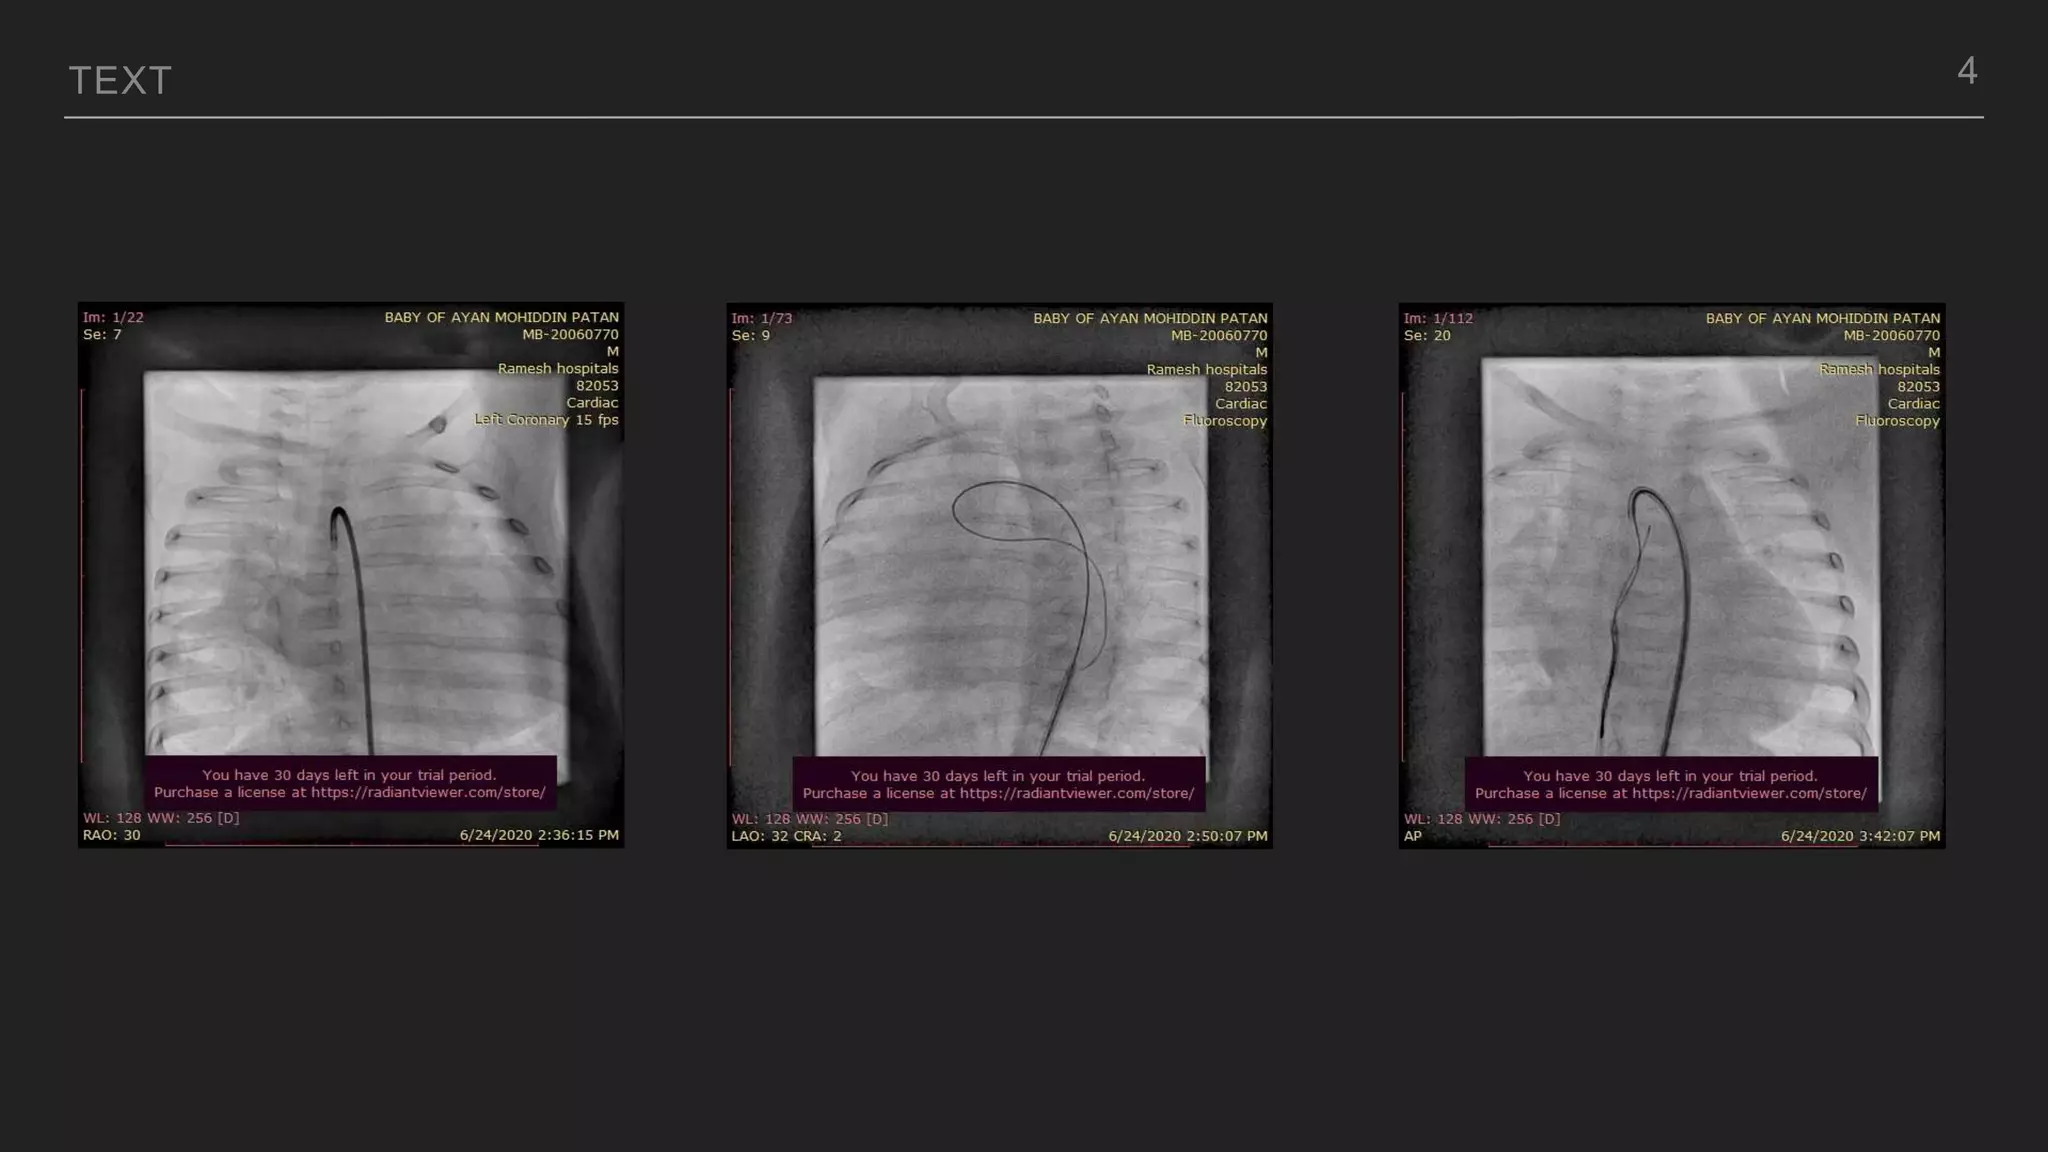Click 'Se: 20' label on third image
Viewport: 2048px width, 1152px height.
1427,335
